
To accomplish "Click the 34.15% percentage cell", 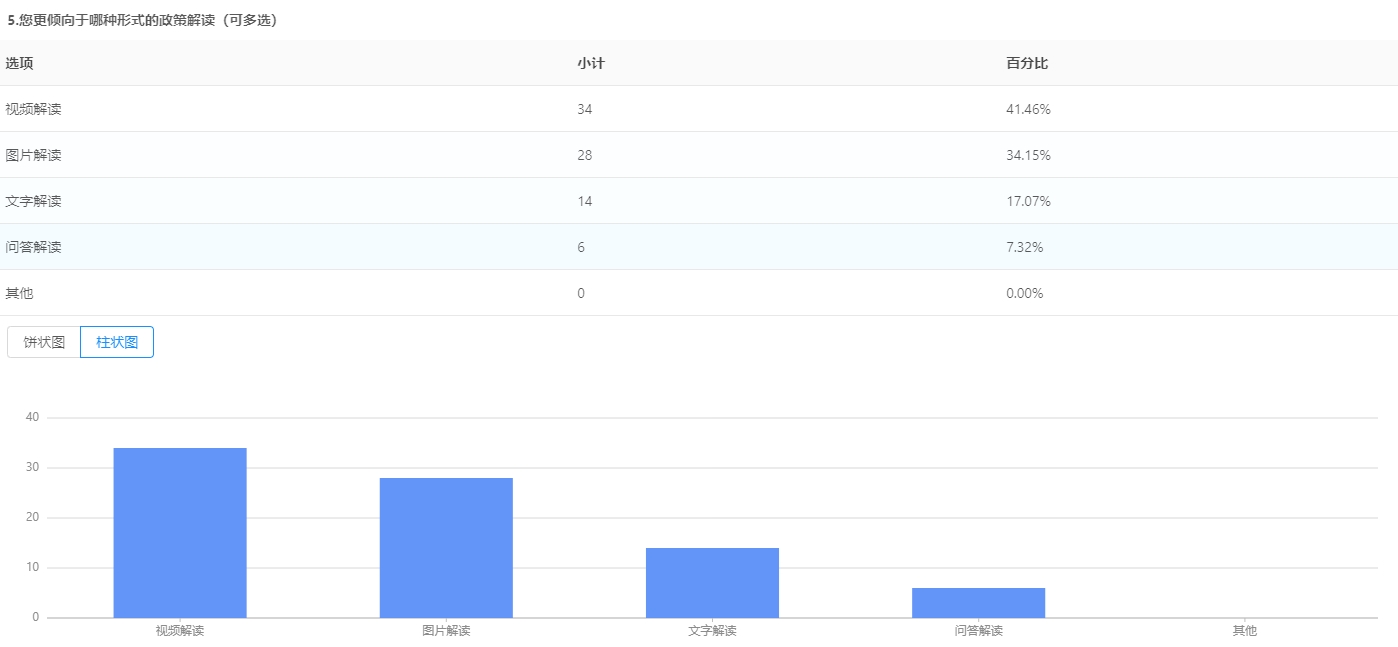I will (1028, 155).
